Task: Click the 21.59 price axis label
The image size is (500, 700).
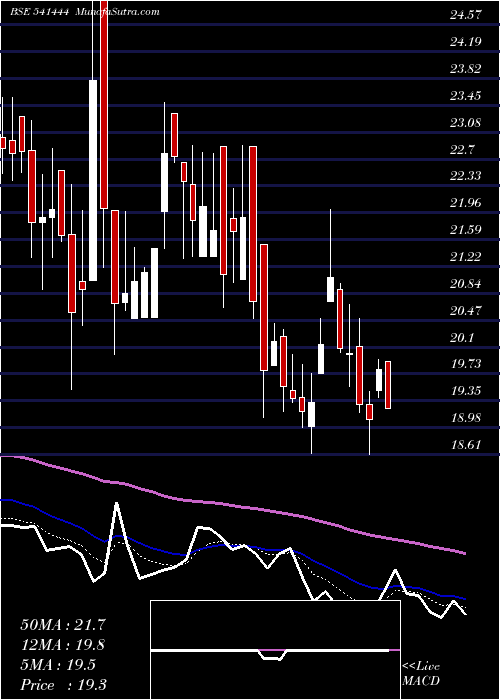Action: pyautogui.click(x=465, y=230)
